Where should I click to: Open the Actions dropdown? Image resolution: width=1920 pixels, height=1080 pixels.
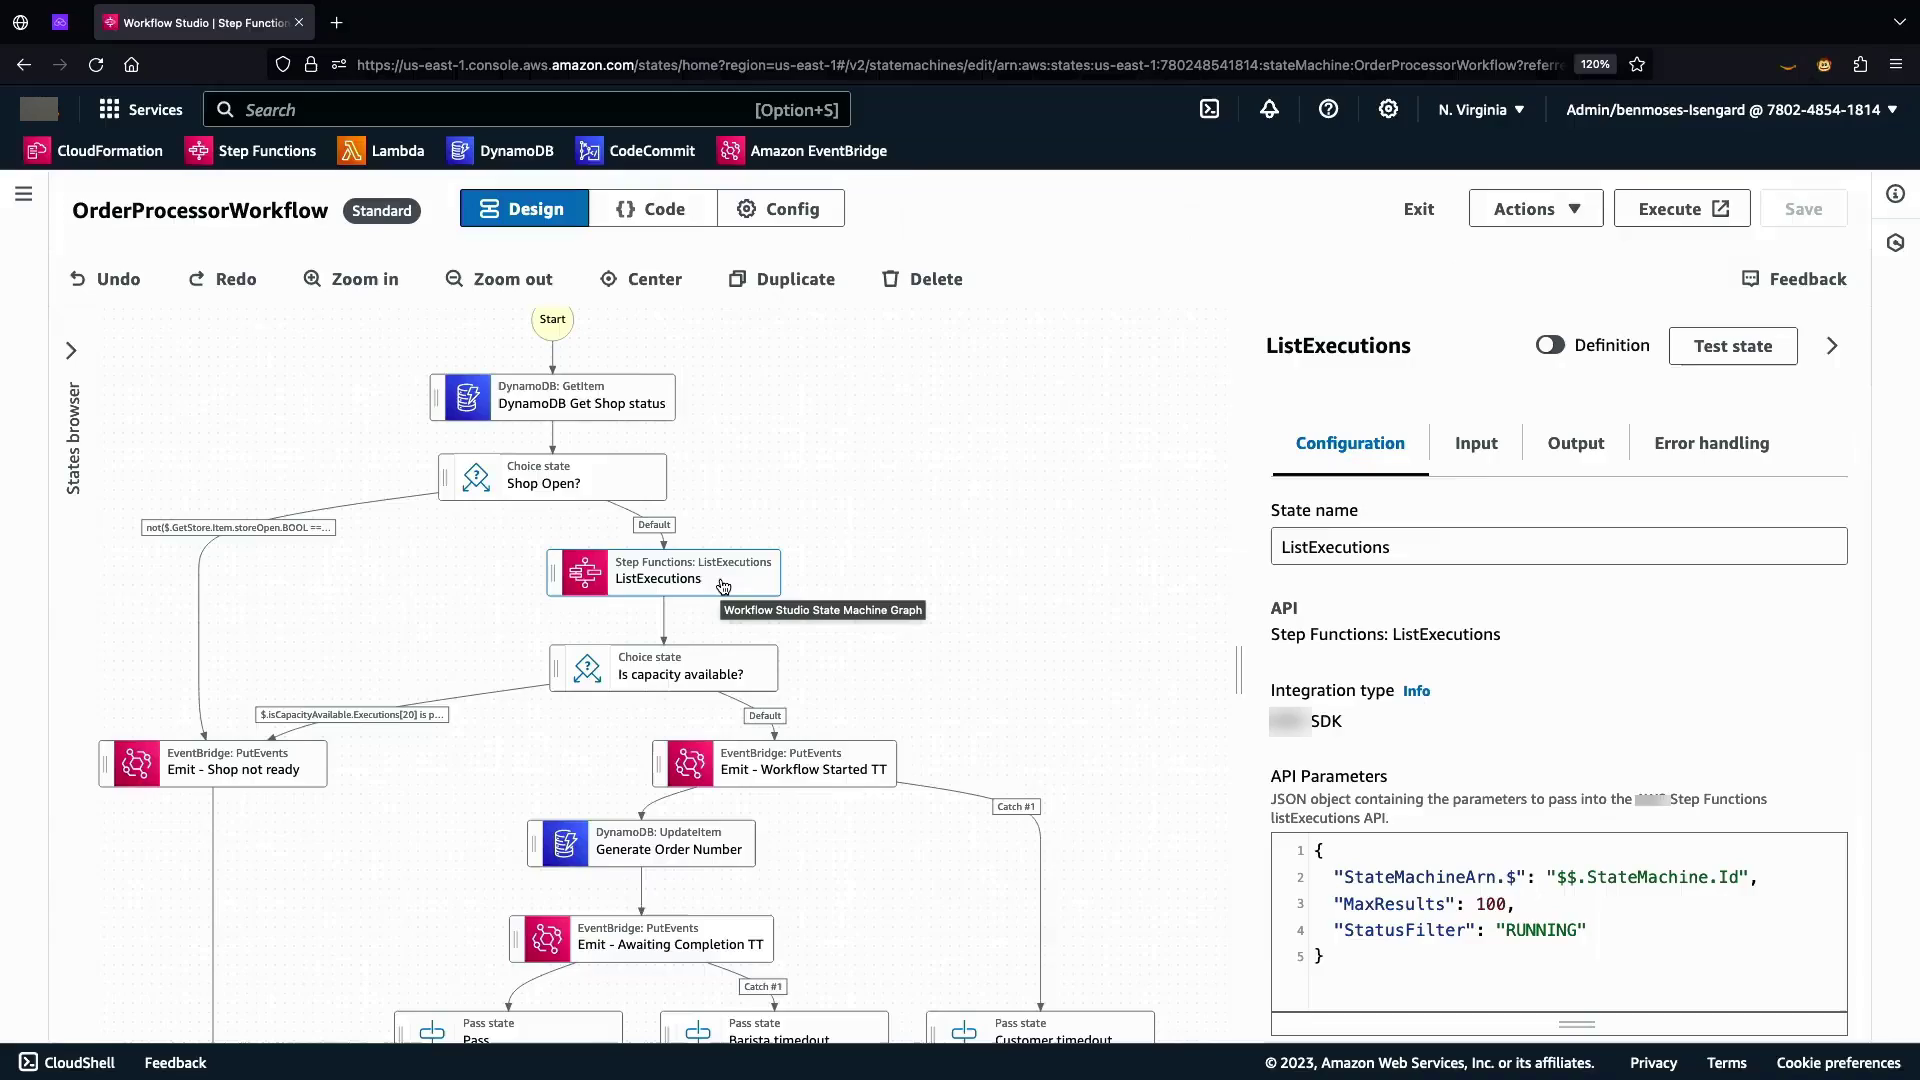pos(1535,209)
